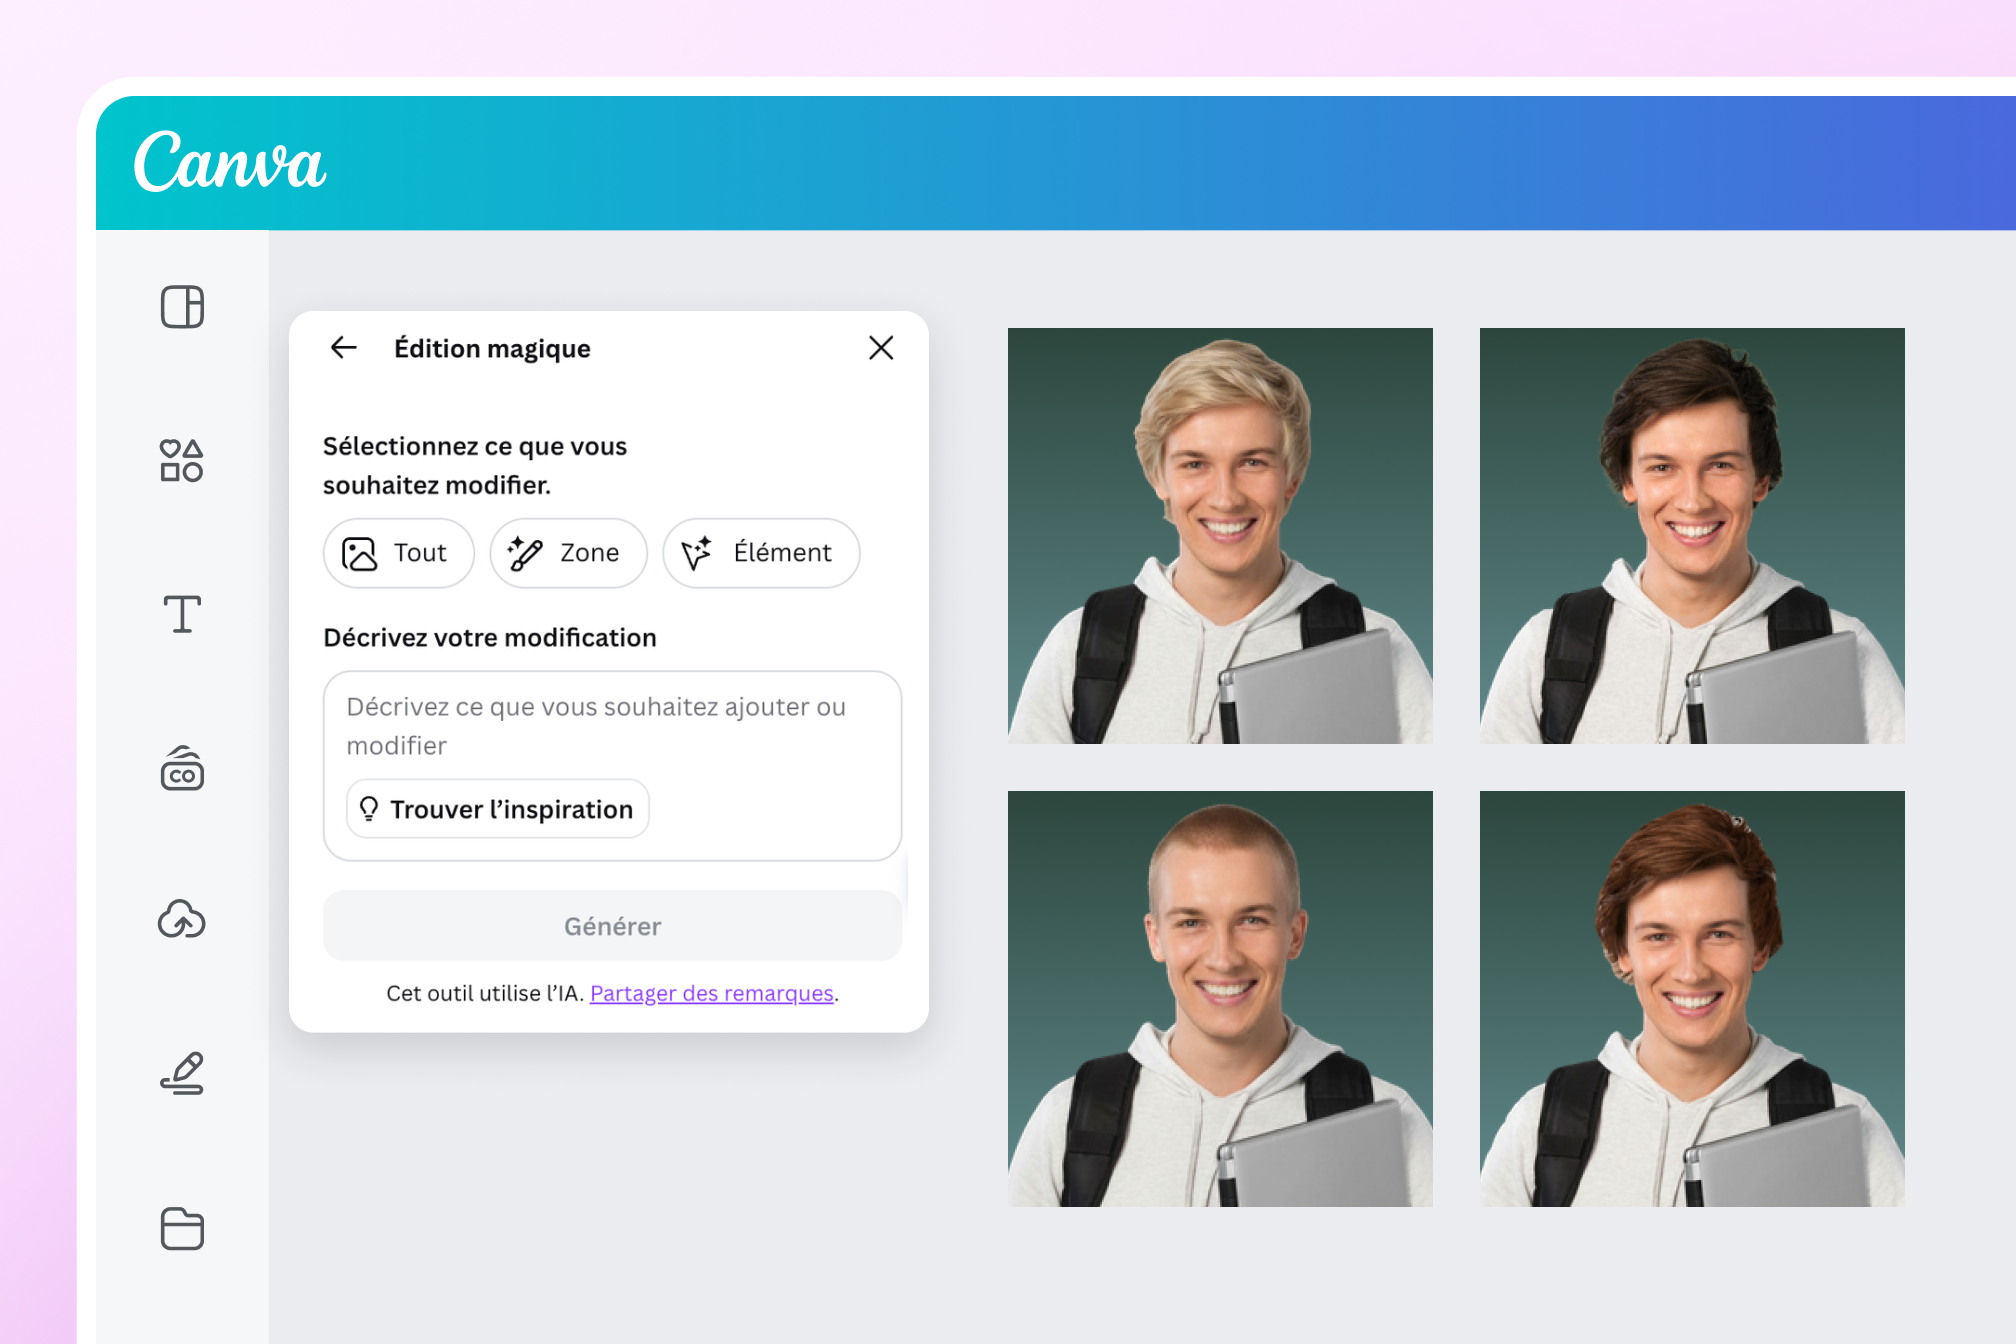The width and height of the screenshot is (2016, 1344).
Task: Select the blond hair portrait result
Action: 1220,536
